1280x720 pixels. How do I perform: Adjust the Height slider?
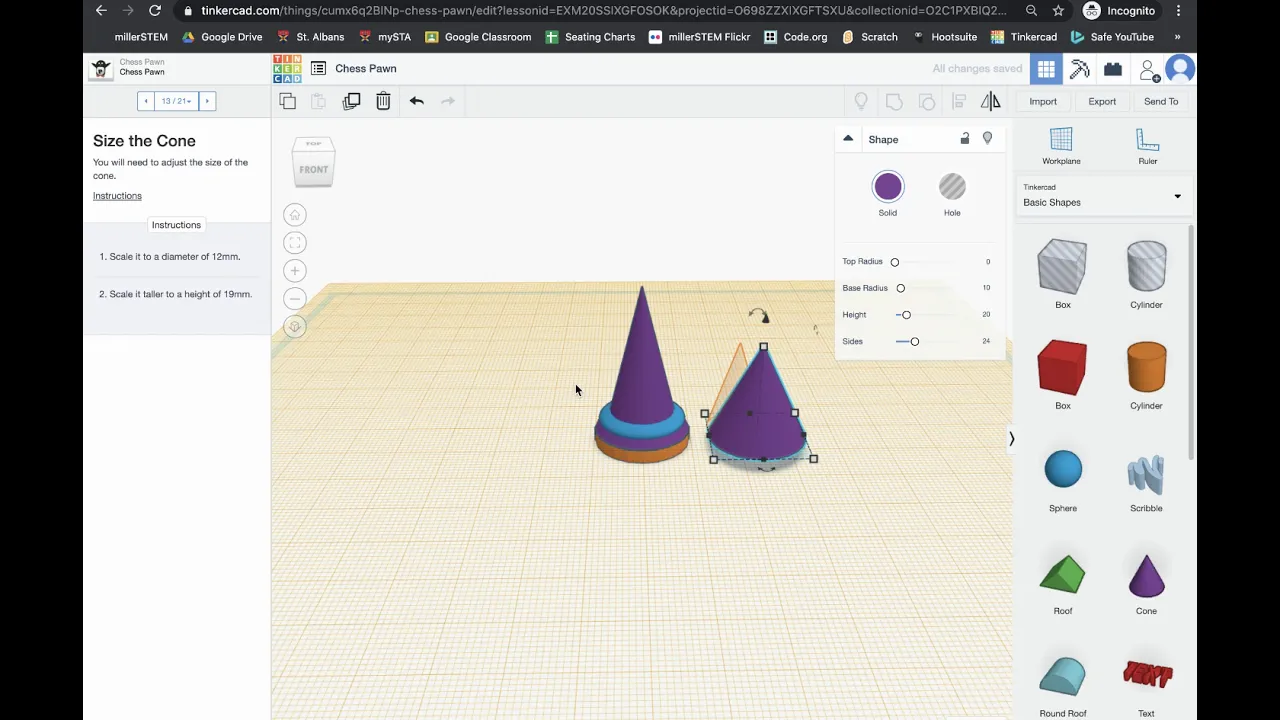(906, 315)
